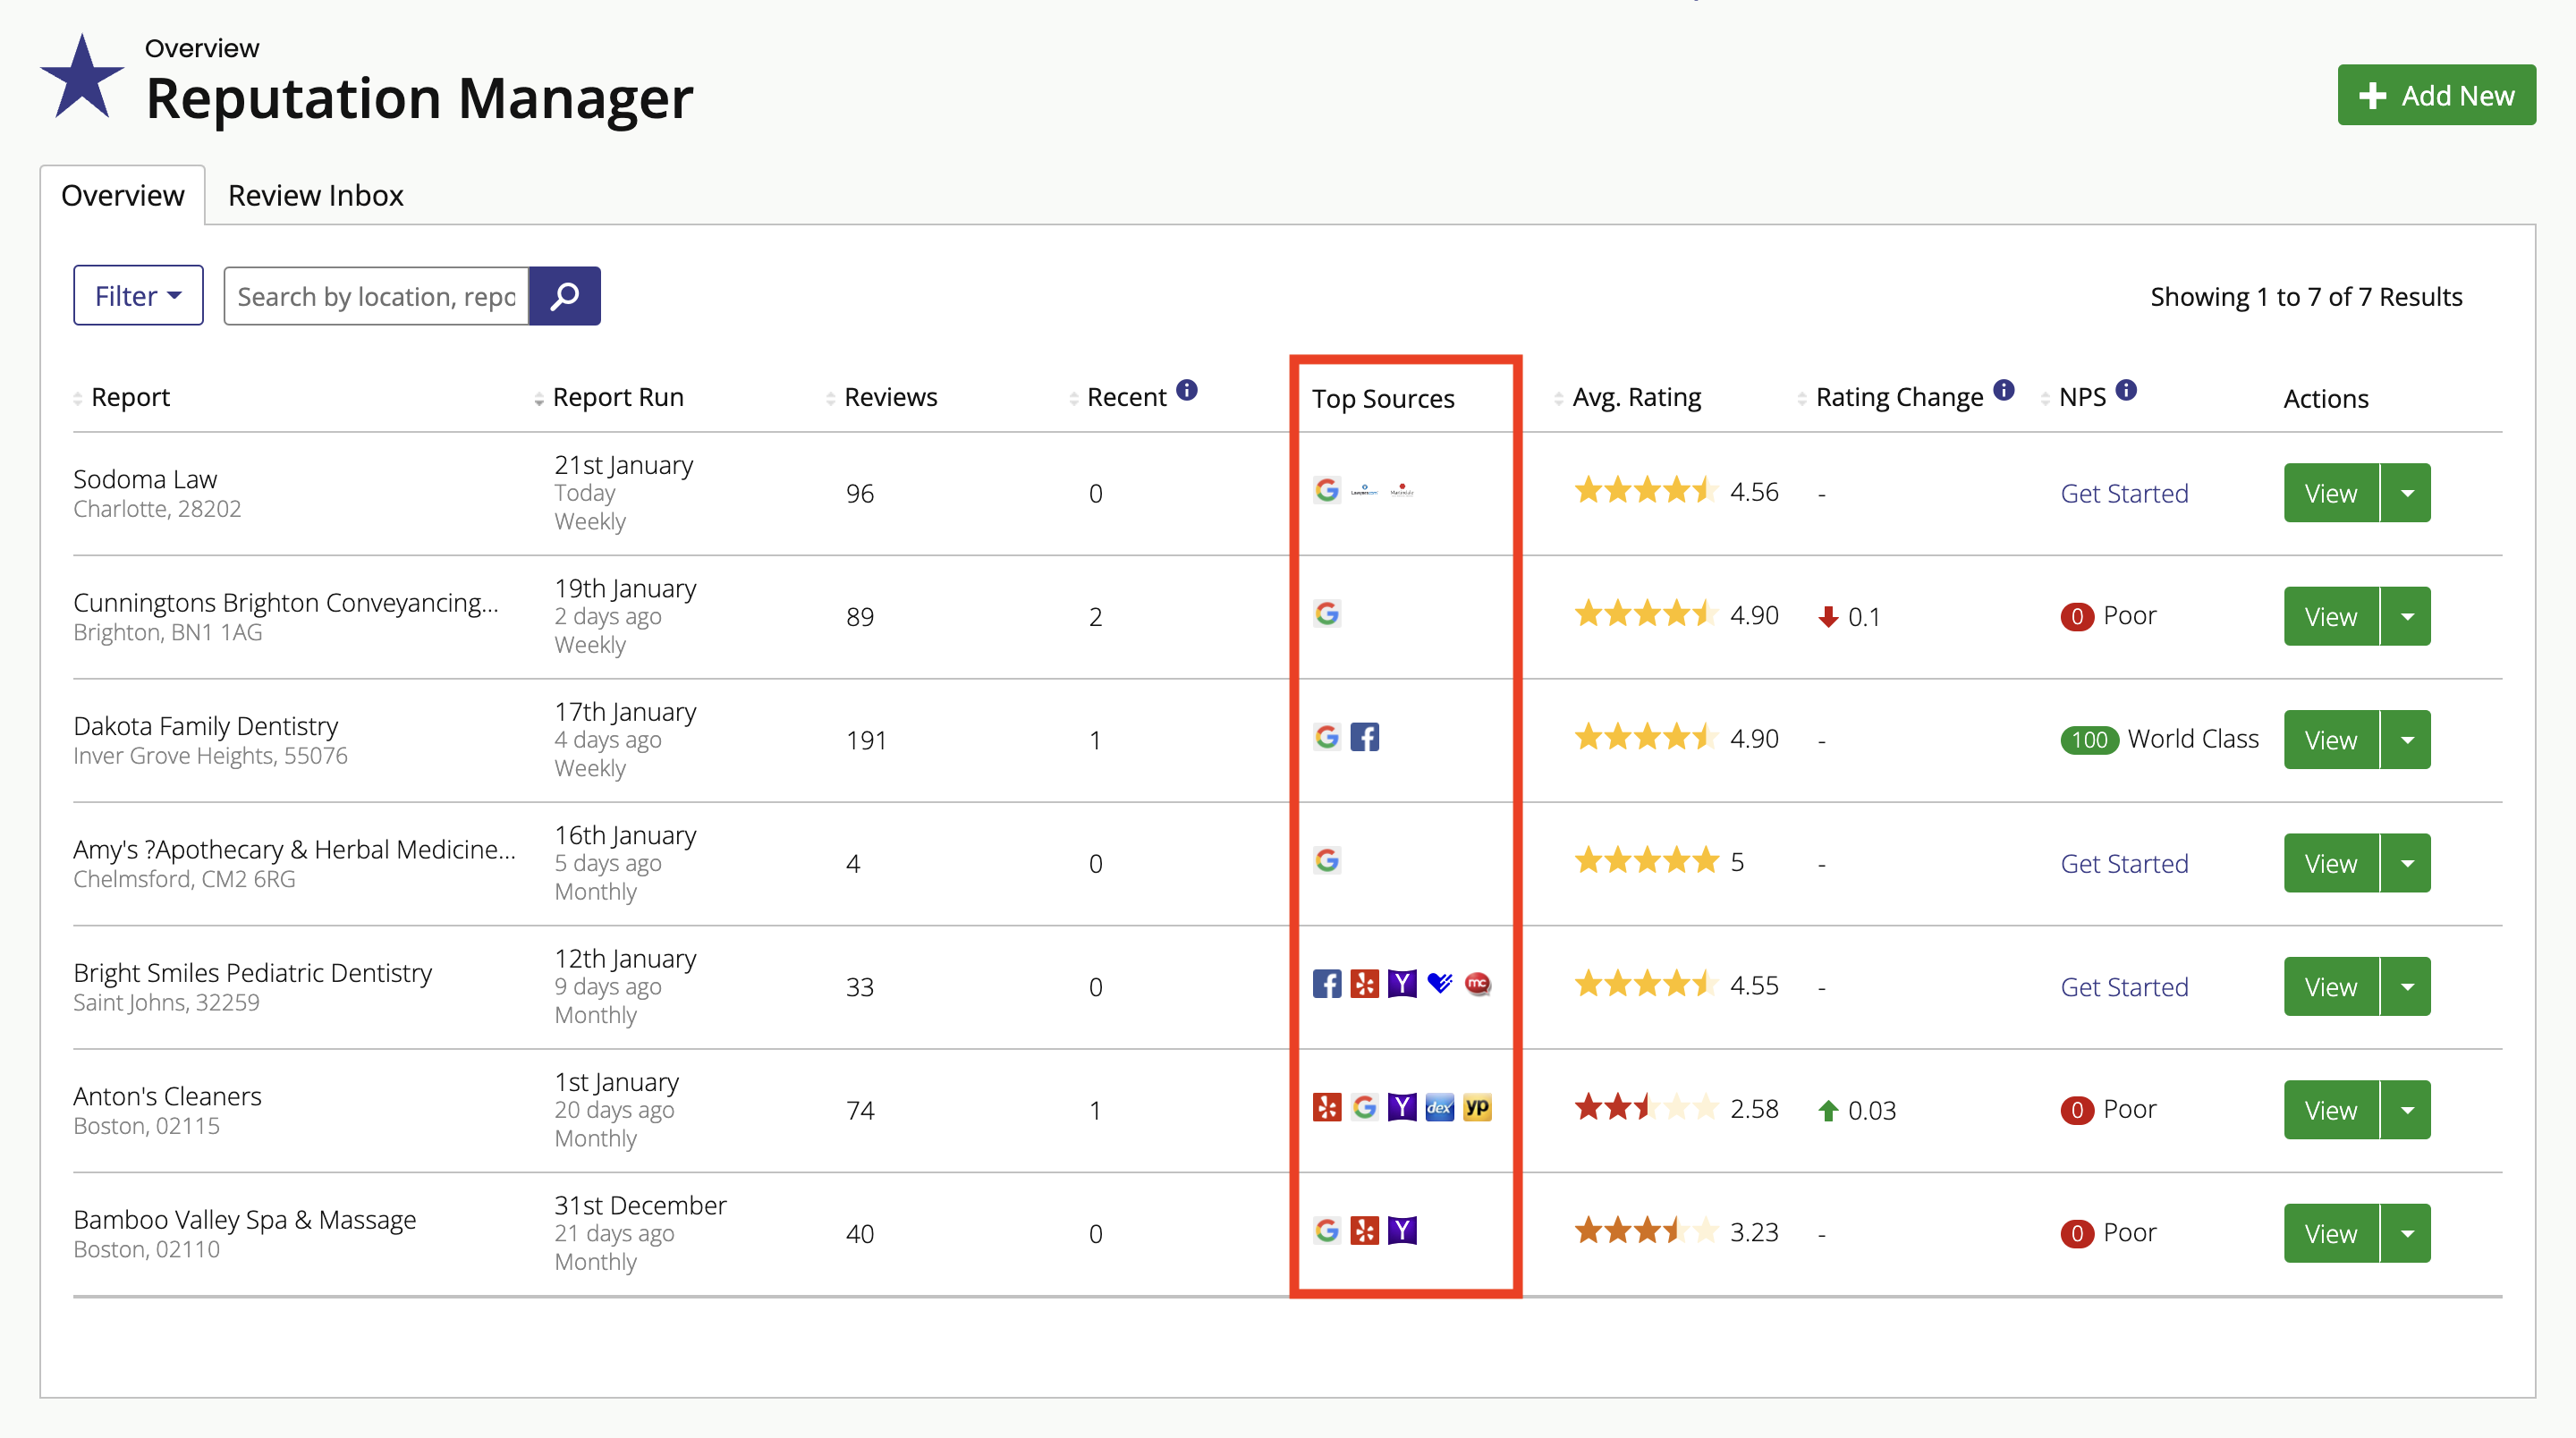The height and width of the screenshot is (1438, 2576).
Task: Click Google icon in Amy's Apothecary row
Action: [1327, 860]
